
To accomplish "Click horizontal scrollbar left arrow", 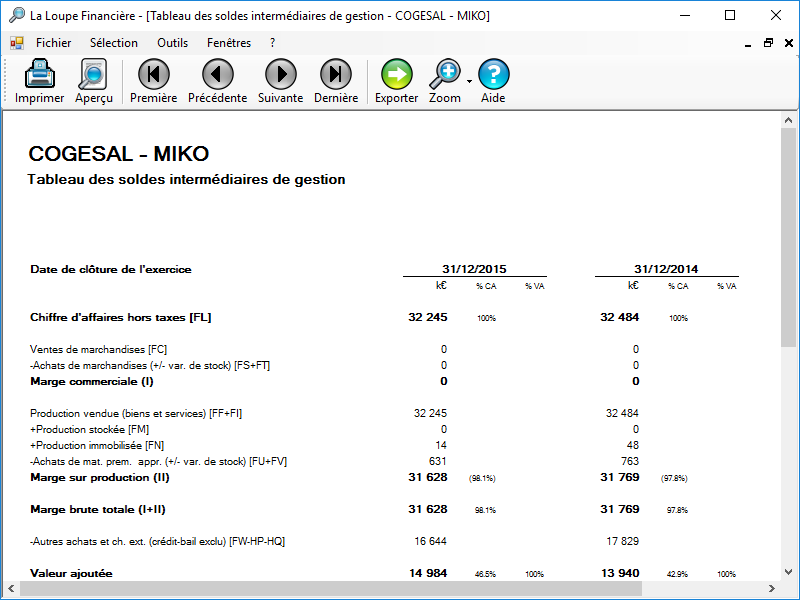I will (11, 588).
